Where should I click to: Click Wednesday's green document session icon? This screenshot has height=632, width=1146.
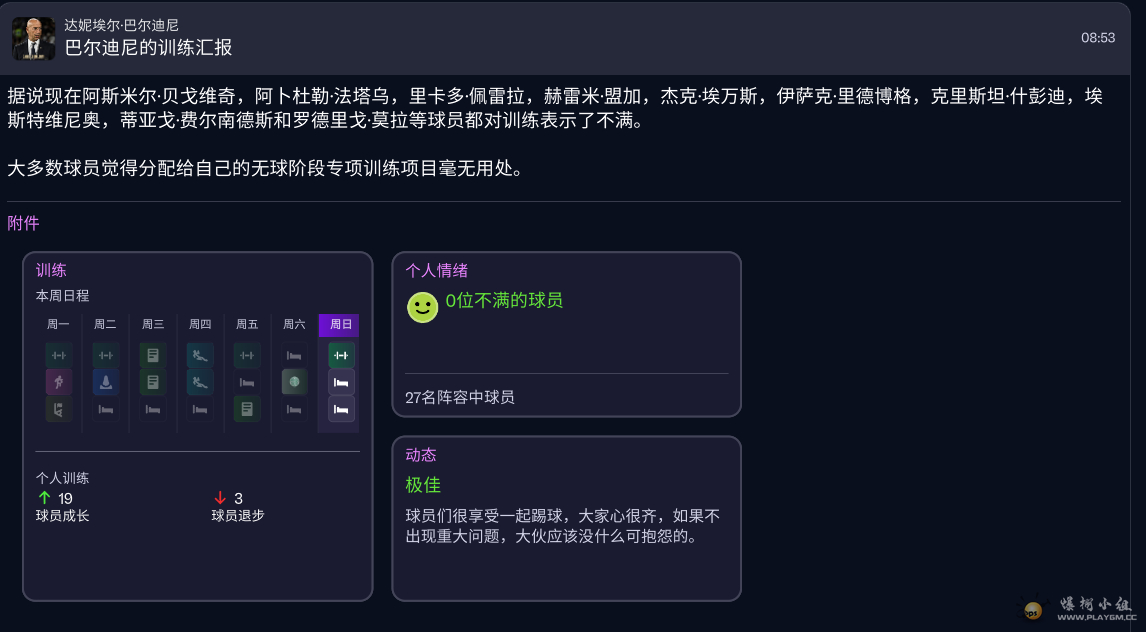coord(152,355)
